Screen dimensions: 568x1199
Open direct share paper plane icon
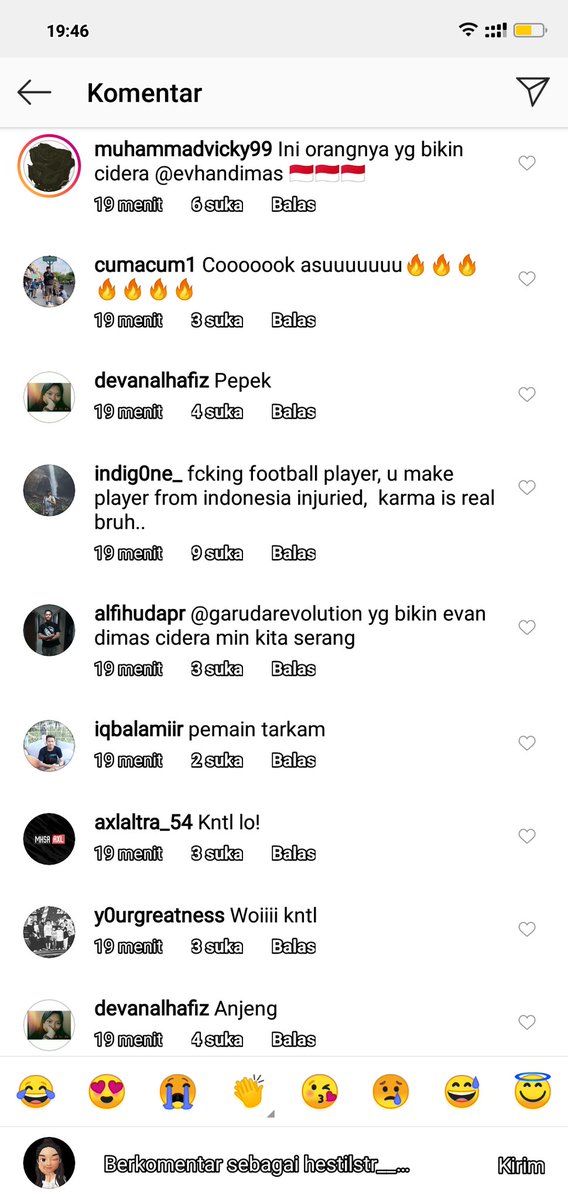tap(533, 92)
